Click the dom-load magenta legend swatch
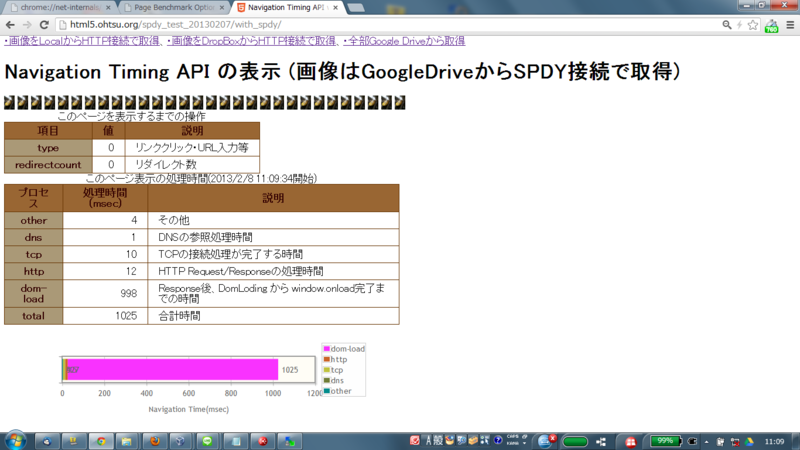This screenshot has height=450, width=800. [327, 349]
